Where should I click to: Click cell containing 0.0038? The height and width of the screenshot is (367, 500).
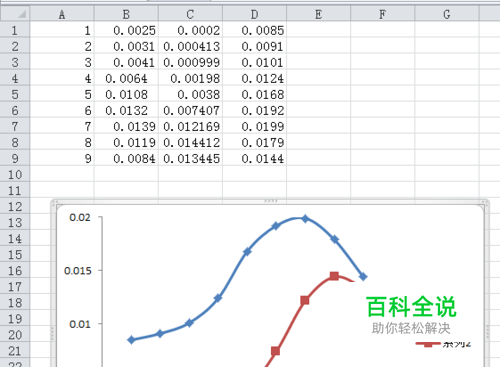click(x=190, y=94)
